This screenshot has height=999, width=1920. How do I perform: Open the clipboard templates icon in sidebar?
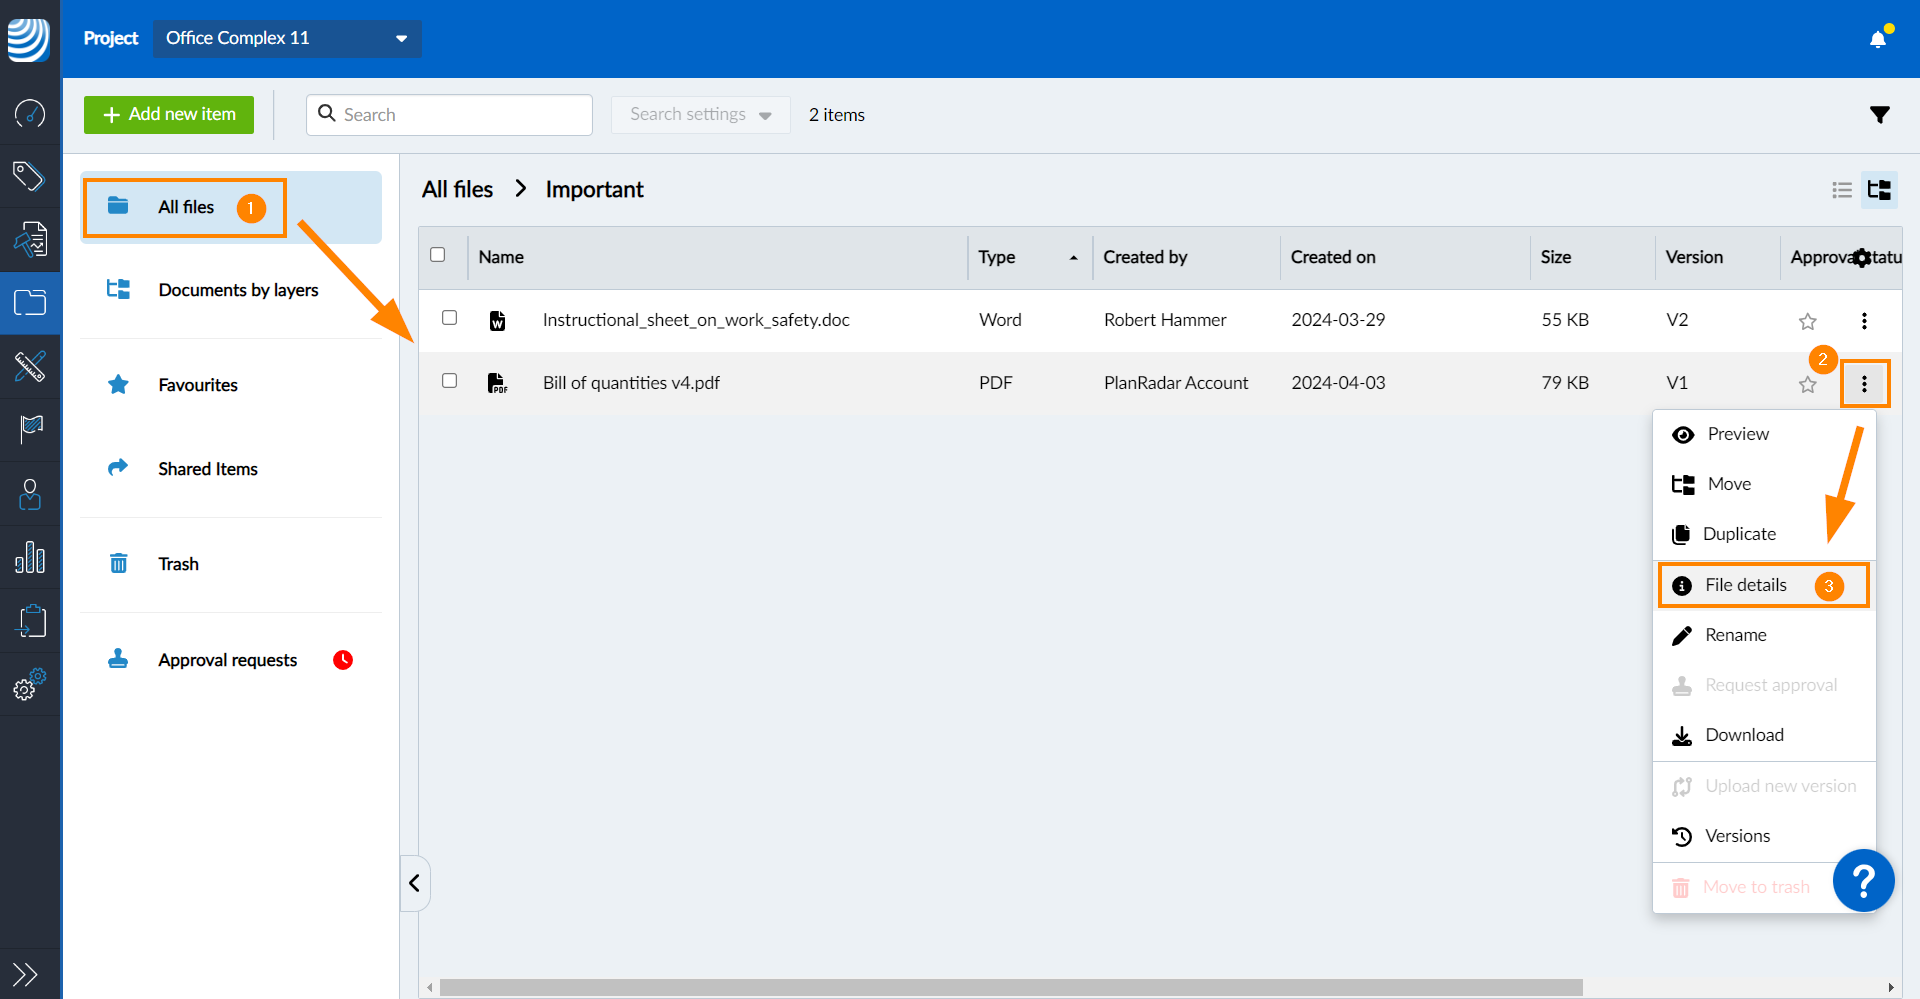(30, 620)
